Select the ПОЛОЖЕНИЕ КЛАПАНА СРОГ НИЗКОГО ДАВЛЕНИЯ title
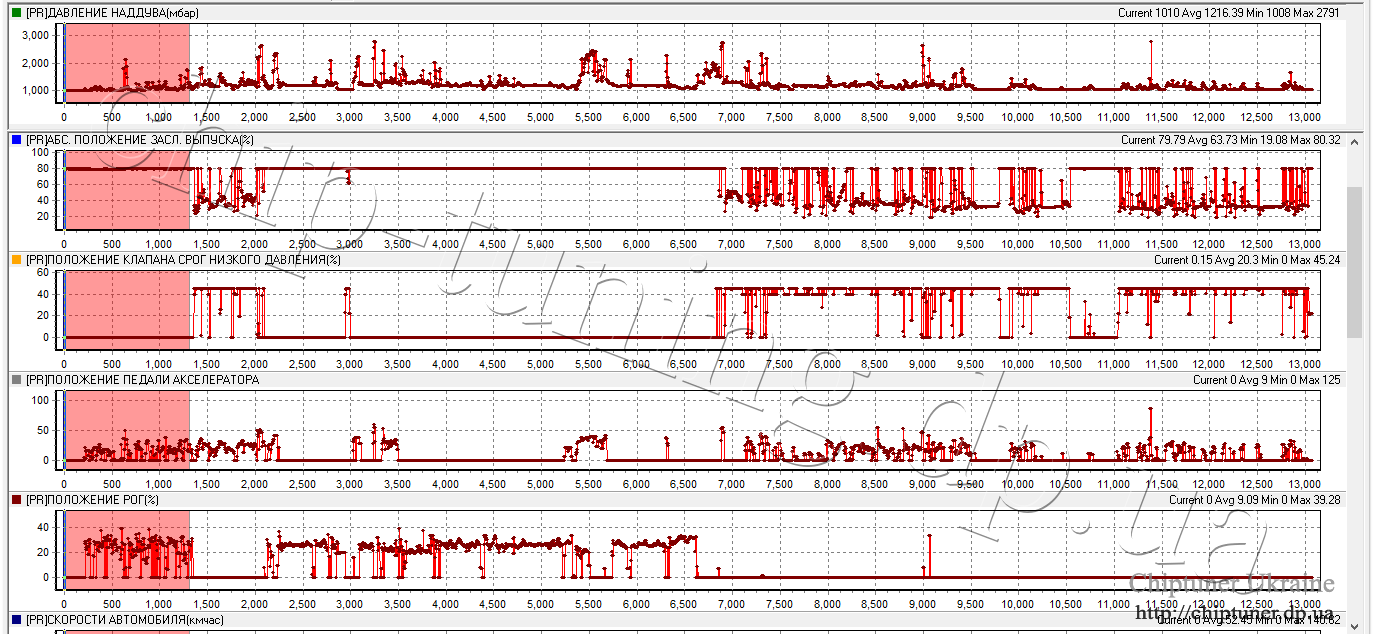 click(183, 260)
